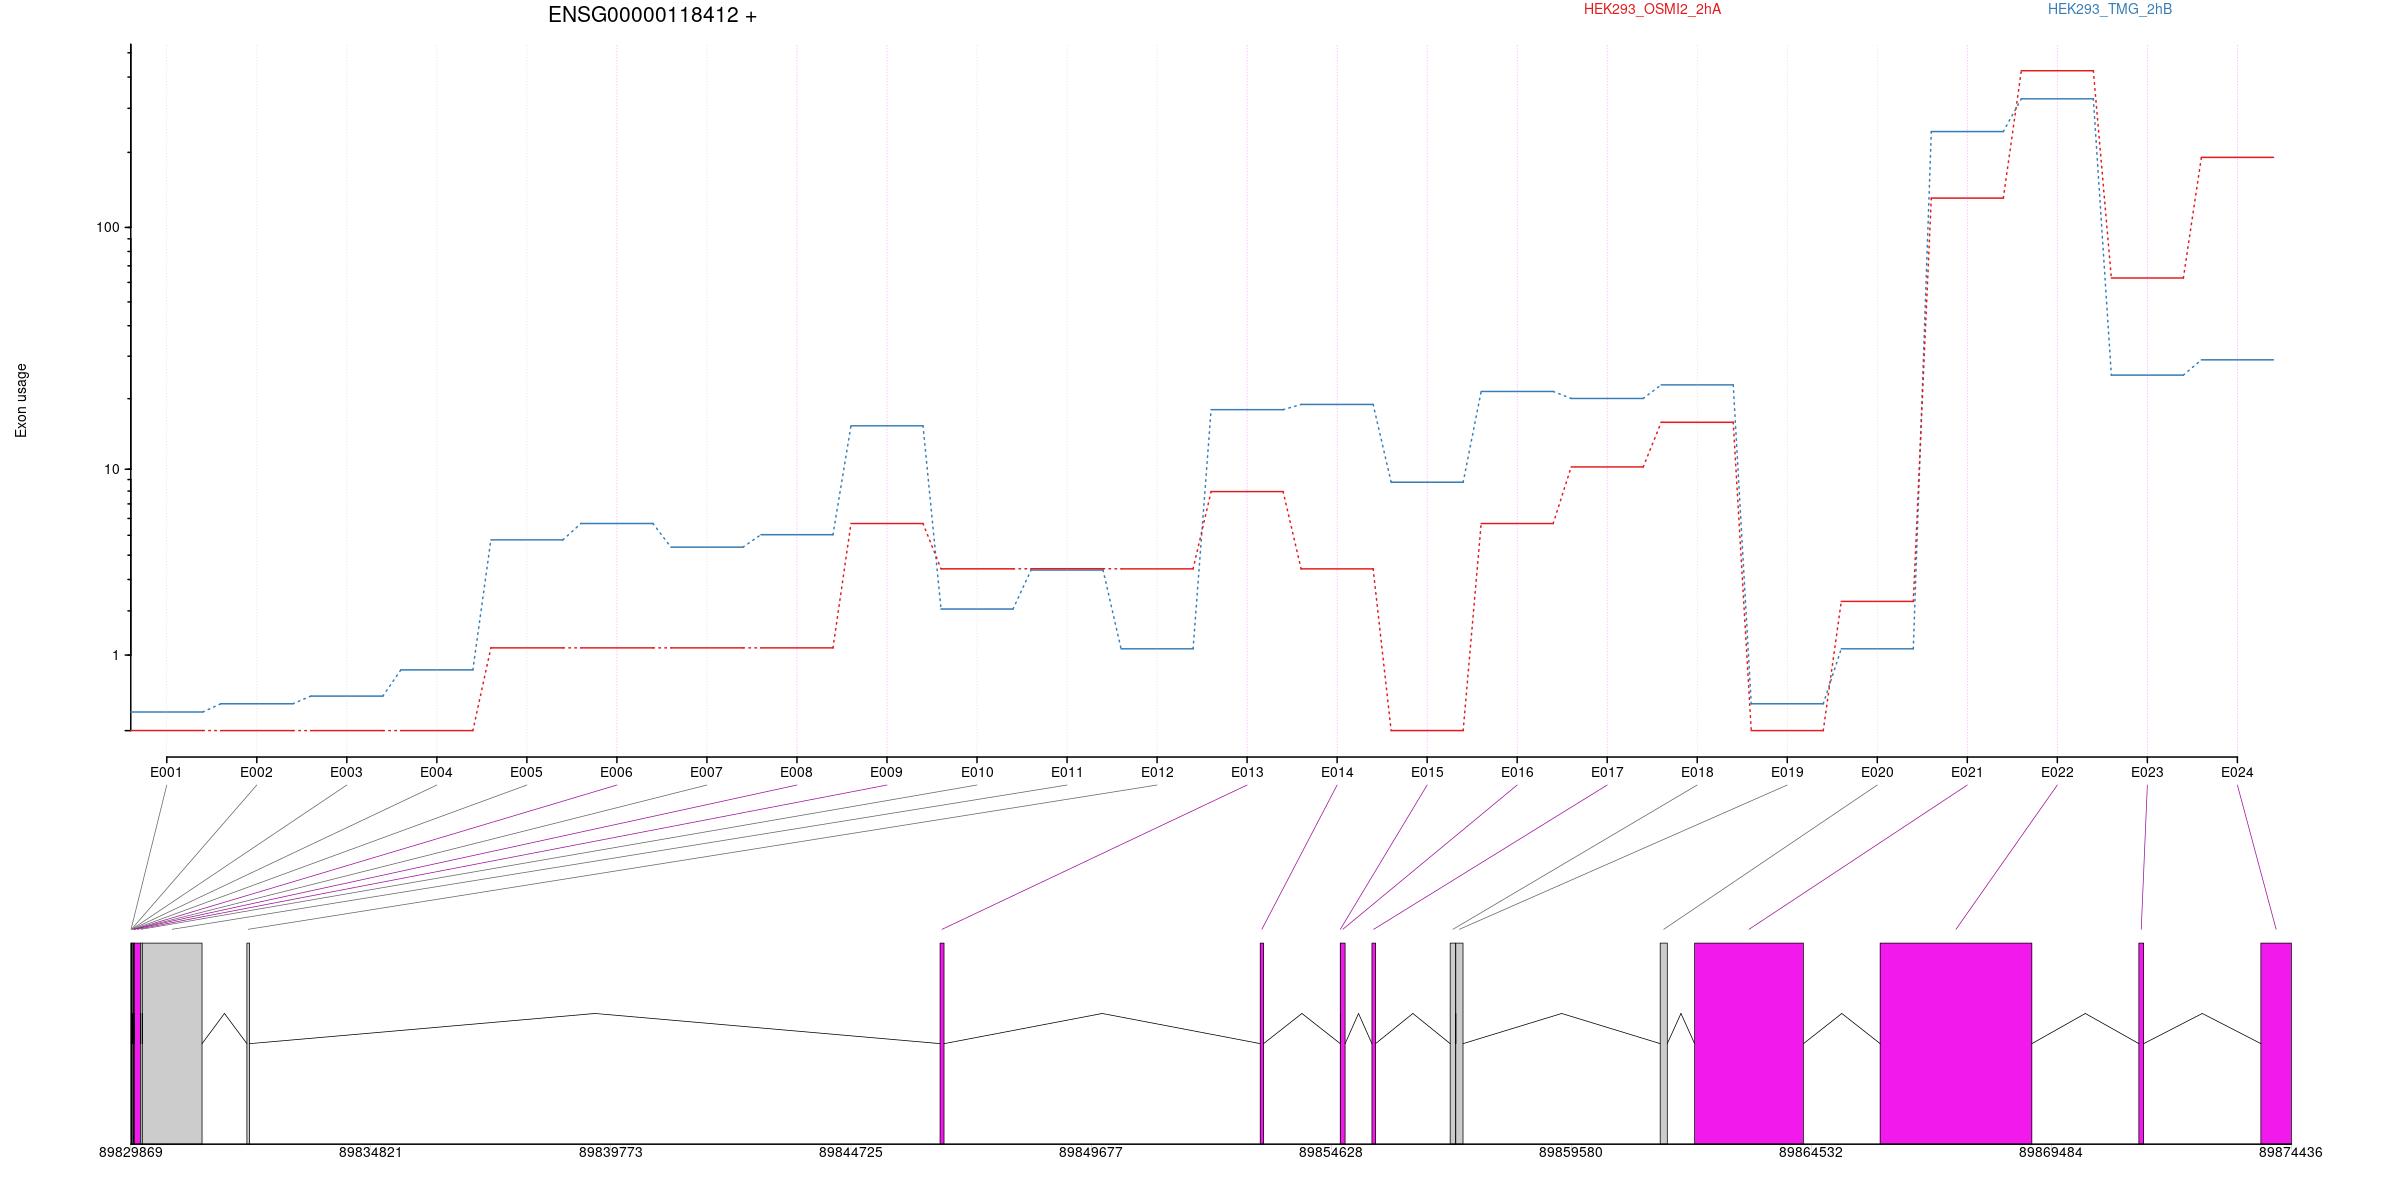
Task: Click exon label E016
Action: click(1517, 772)
